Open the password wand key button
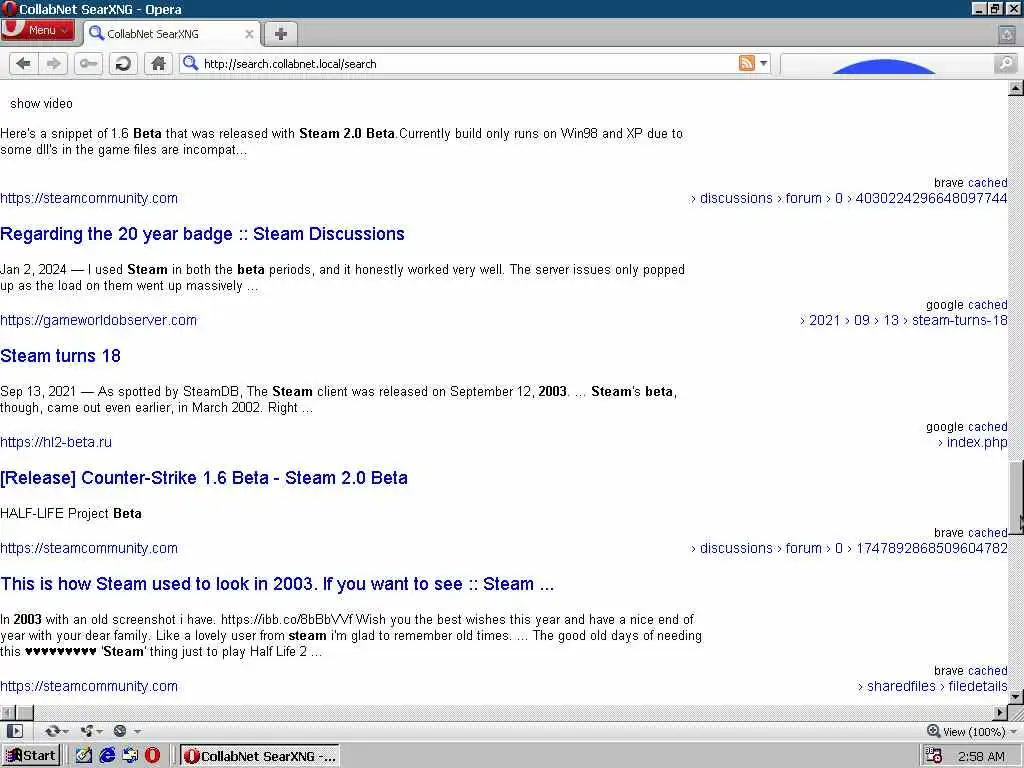 88,63
